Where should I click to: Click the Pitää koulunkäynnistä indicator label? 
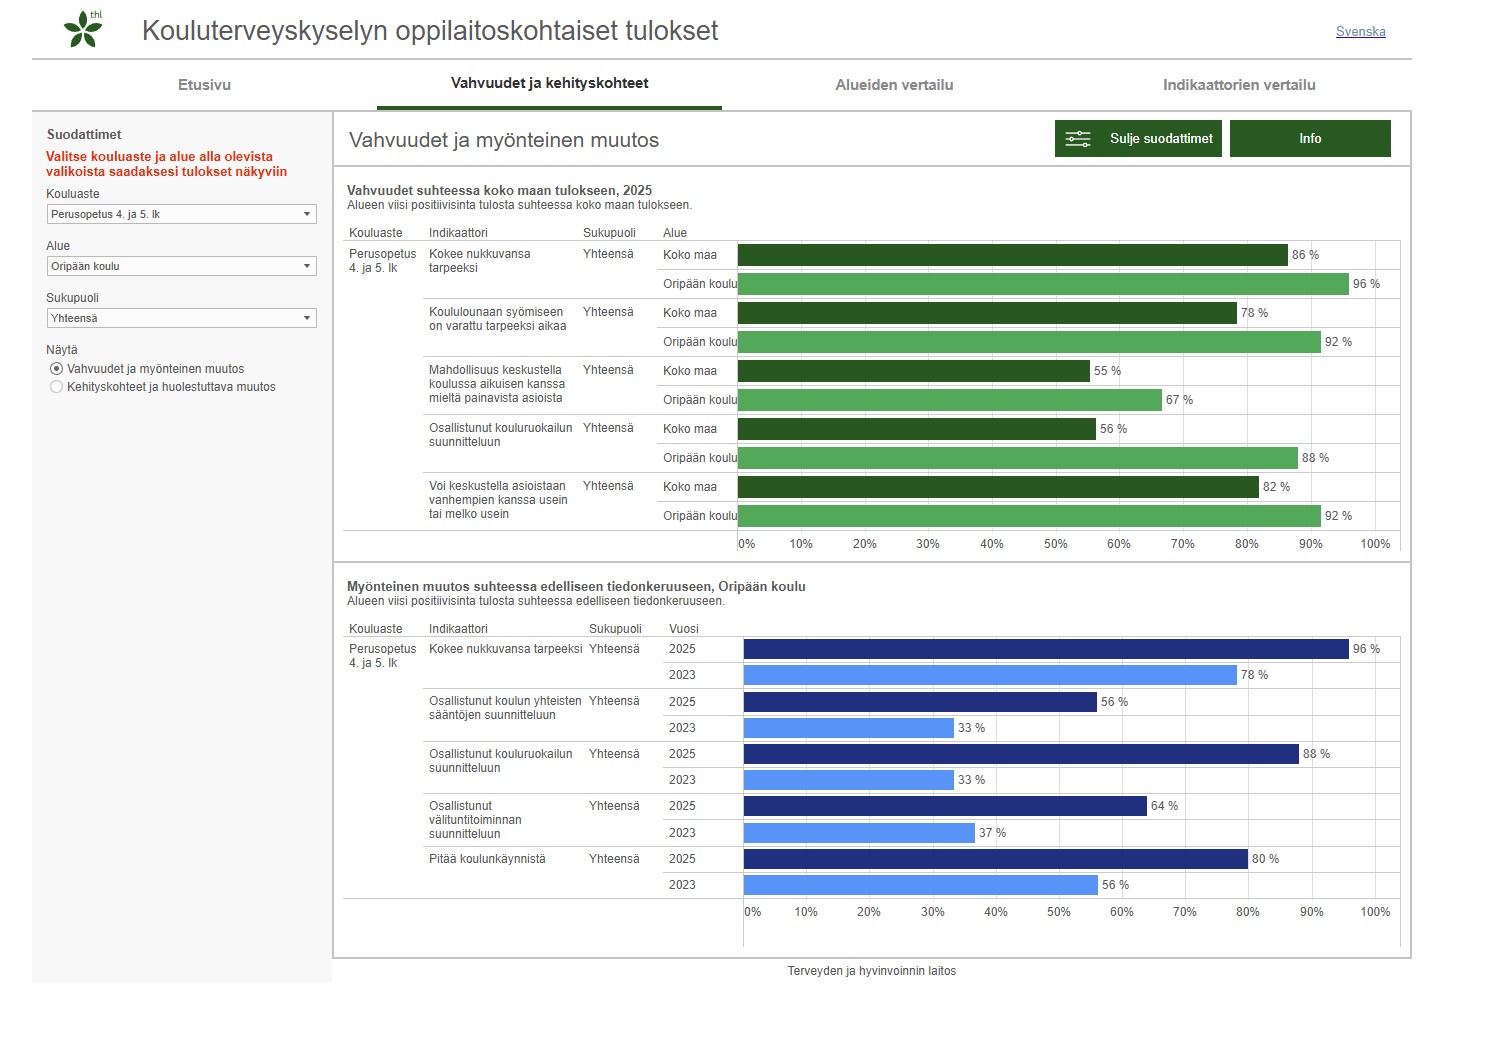[x=487, y=859]
